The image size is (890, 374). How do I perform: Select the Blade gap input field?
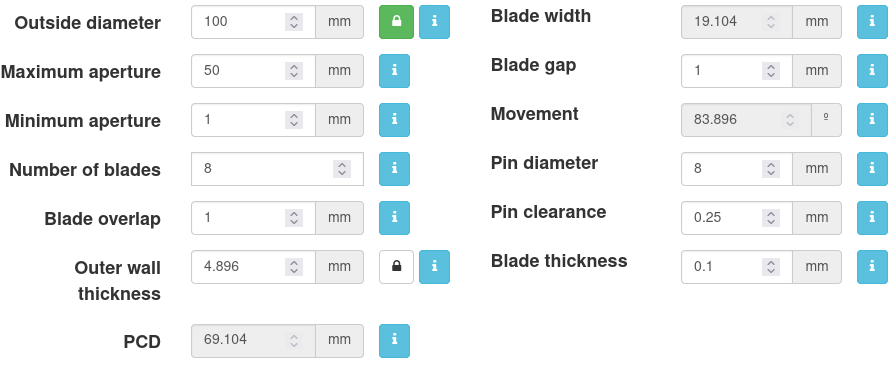coord(737,71)
